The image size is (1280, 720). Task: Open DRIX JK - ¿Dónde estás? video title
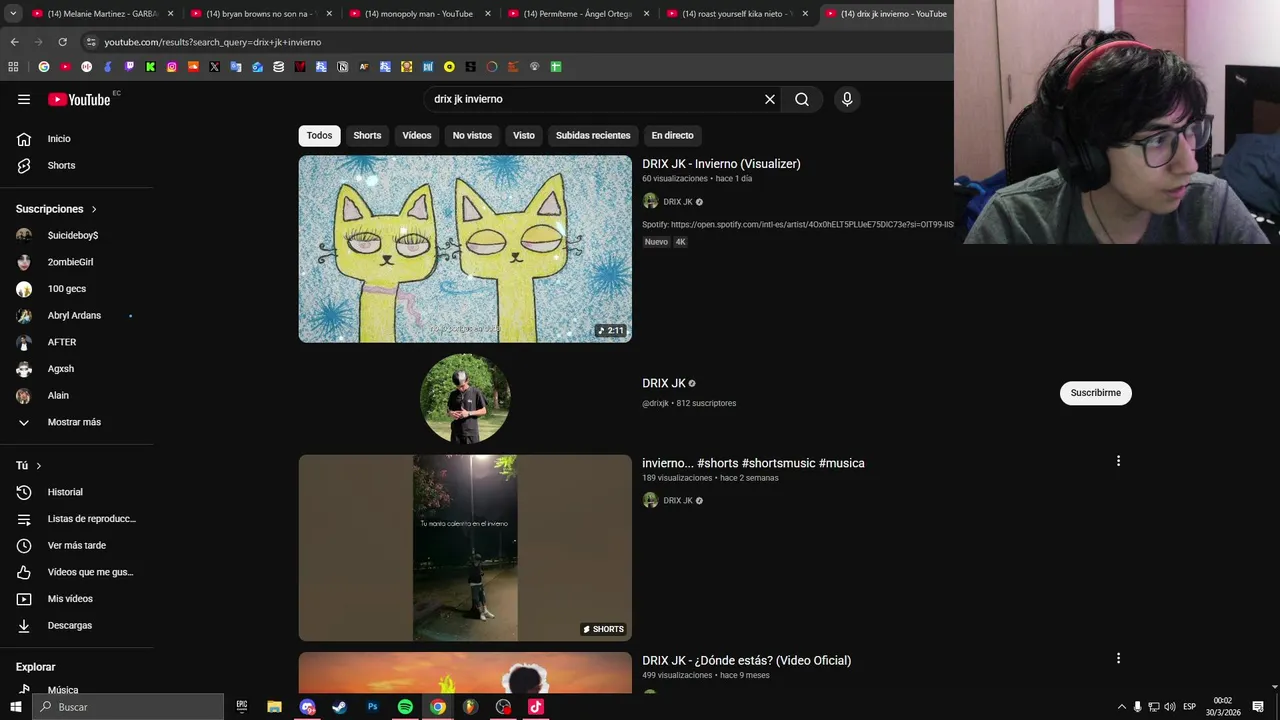click(x=746, y=660)
